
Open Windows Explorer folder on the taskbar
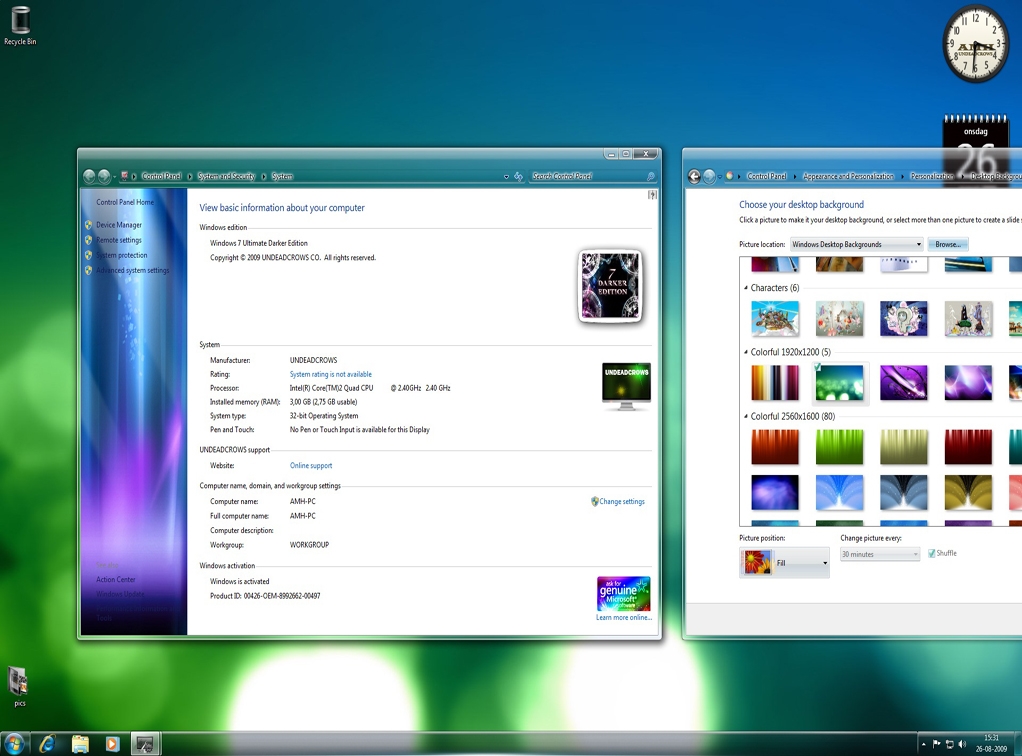(80, 744)
